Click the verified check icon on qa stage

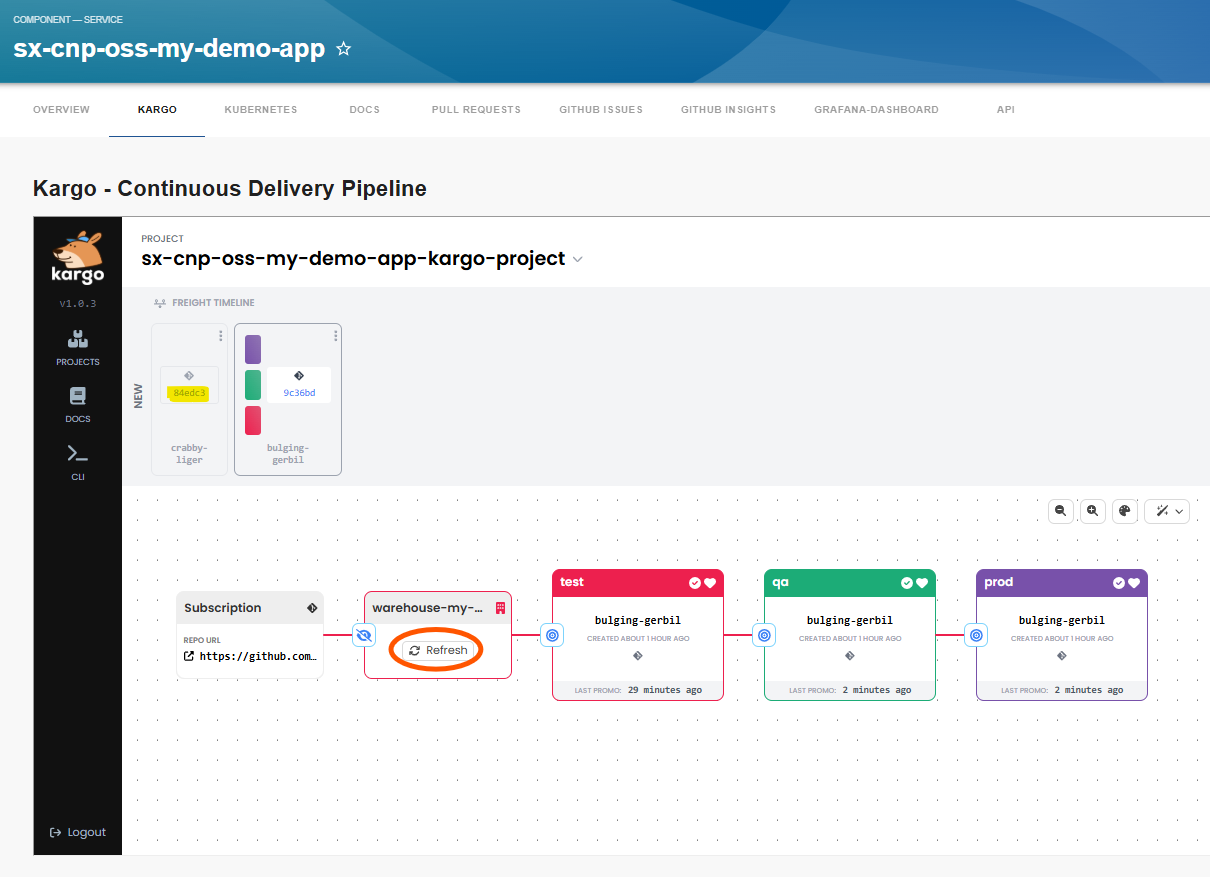point(907,583)
